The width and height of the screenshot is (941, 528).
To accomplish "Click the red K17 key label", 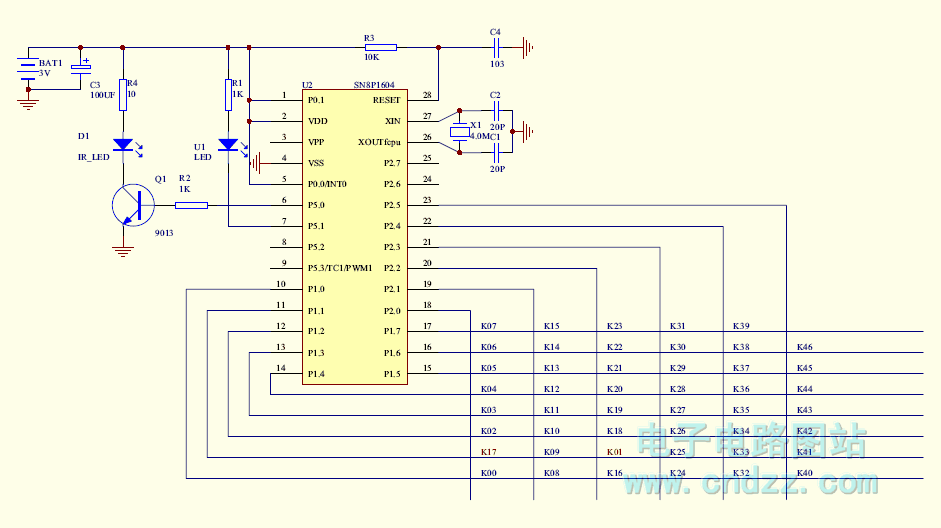I will coord(488,452).
